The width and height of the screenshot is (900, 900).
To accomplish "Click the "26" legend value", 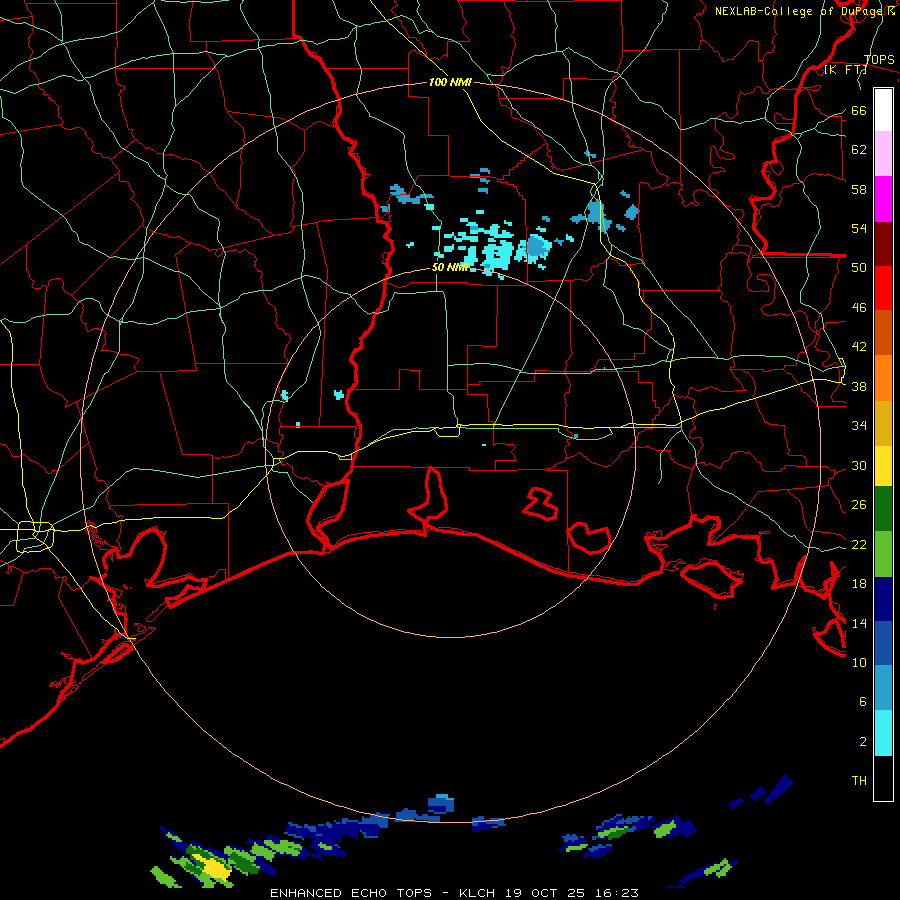I will (x=859, y=505).
